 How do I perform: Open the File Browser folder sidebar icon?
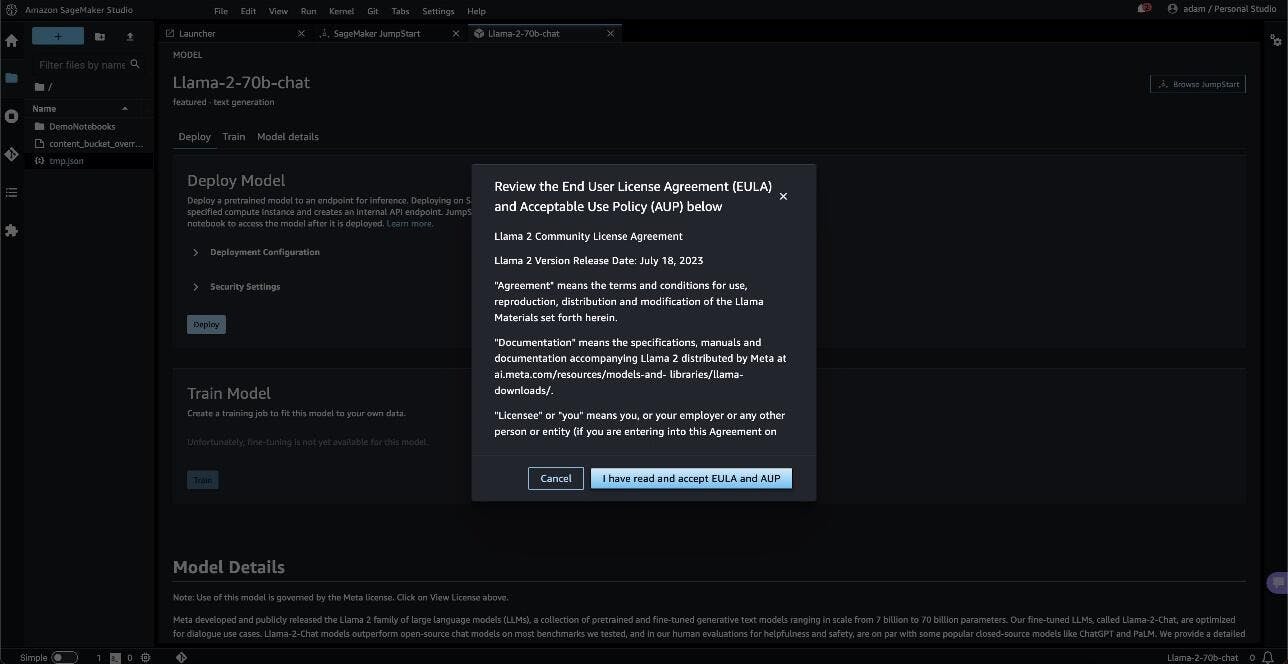tap(12, 78)
